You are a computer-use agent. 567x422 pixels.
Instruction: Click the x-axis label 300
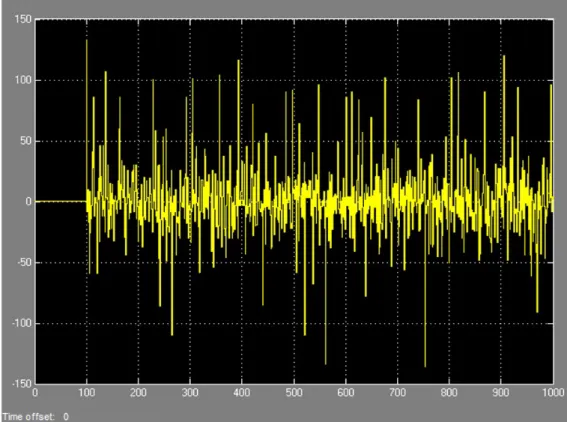(190, 393)
